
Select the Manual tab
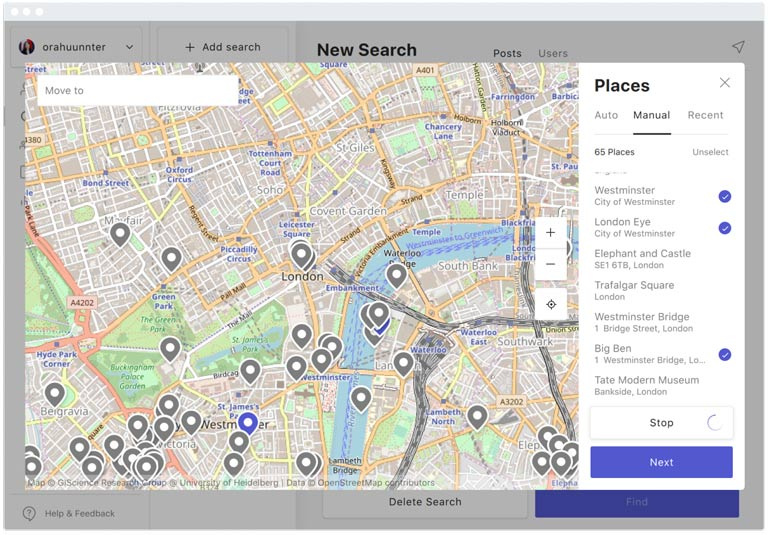click(652, 115)
